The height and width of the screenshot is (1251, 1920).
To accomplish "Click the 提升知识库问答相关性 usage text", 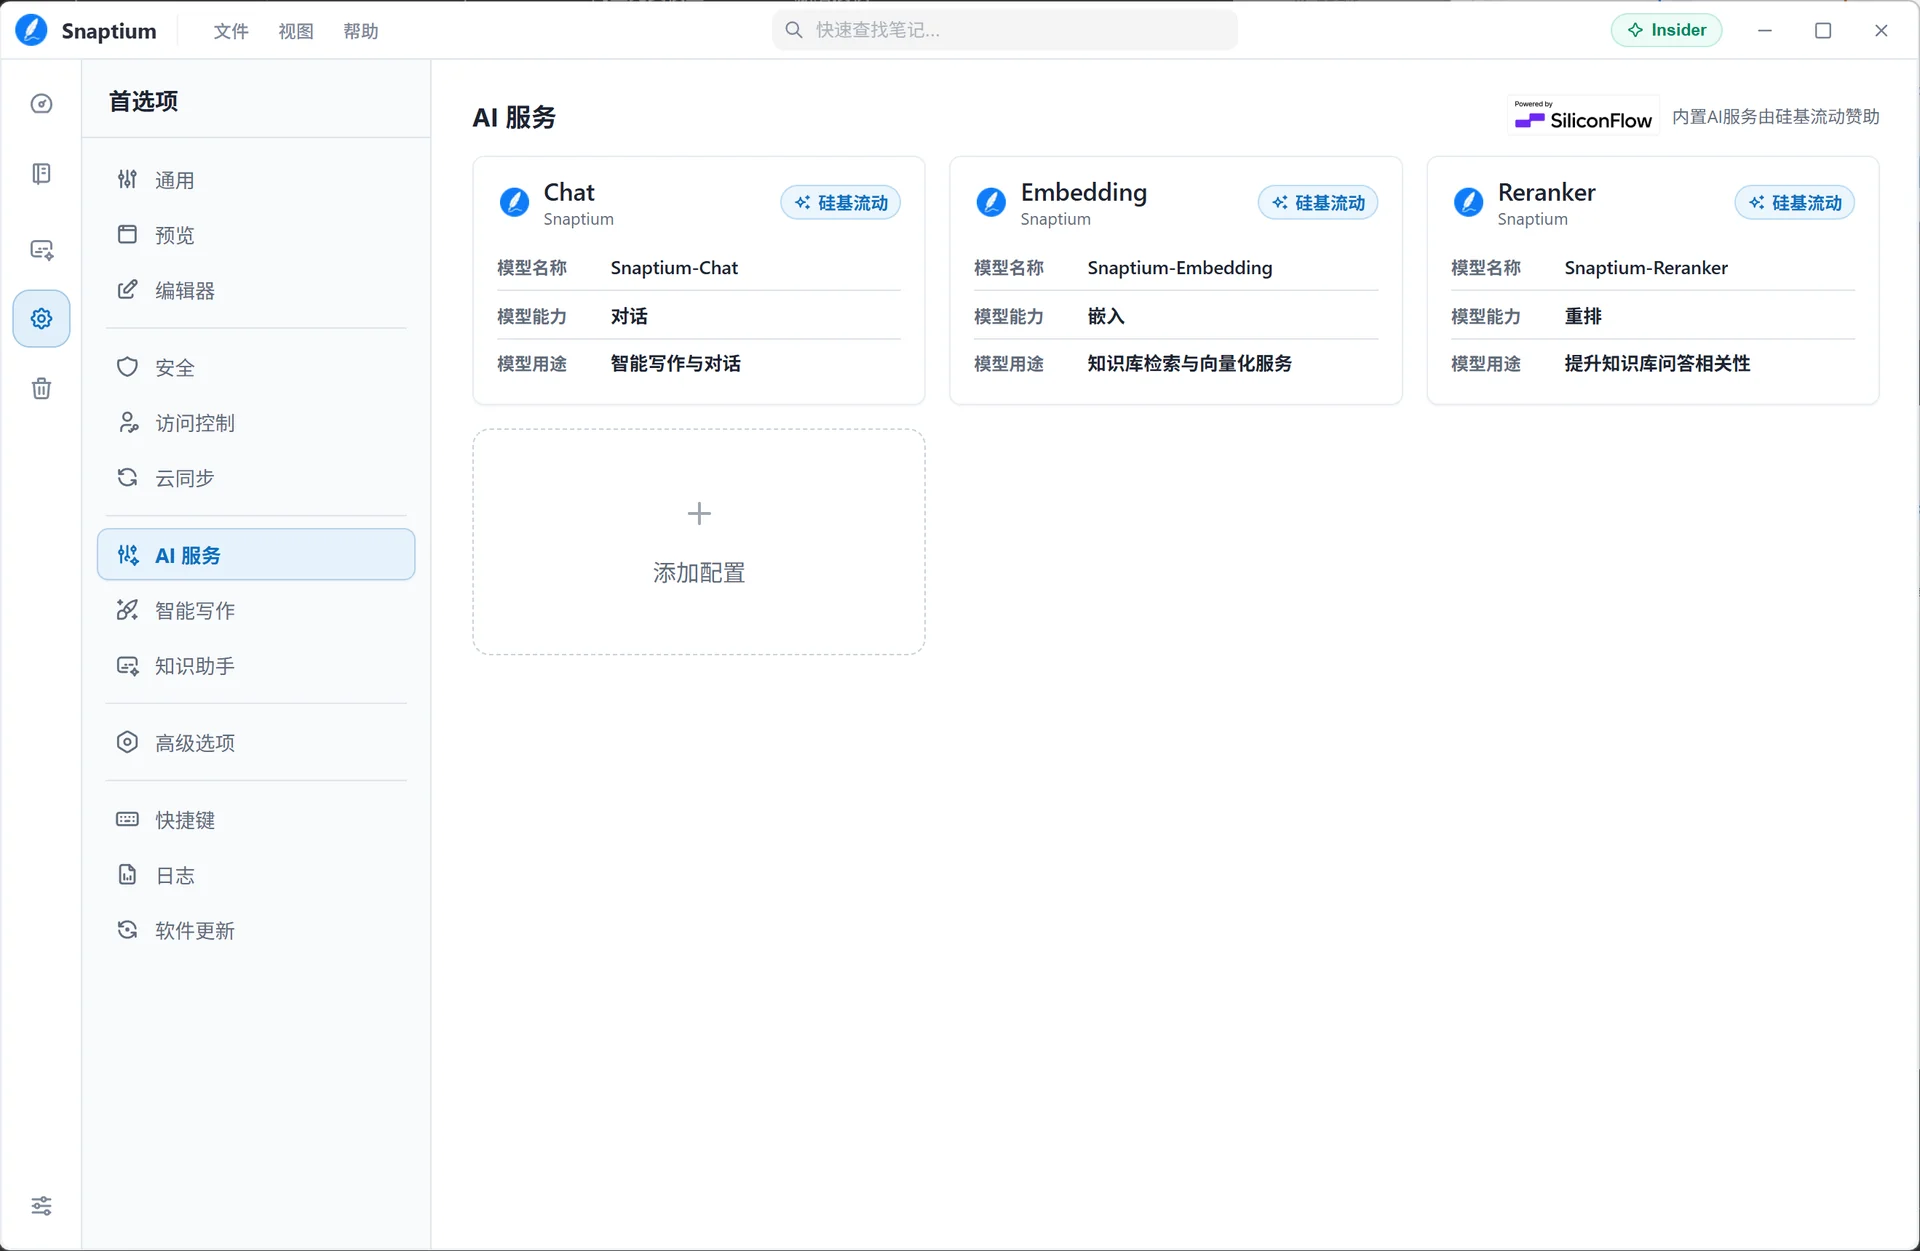I will click(x=1658, y=364).
